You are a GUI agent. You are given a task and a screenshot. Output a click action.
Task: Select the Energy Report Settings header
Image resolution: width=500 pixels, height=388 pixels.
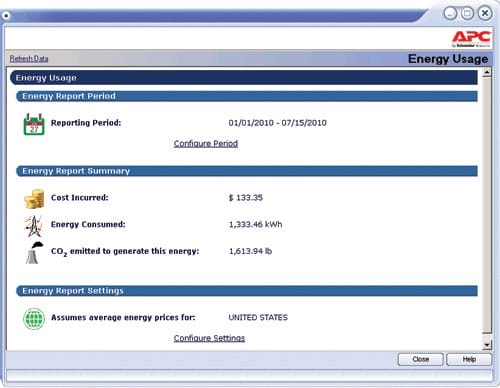pos(247,291)
